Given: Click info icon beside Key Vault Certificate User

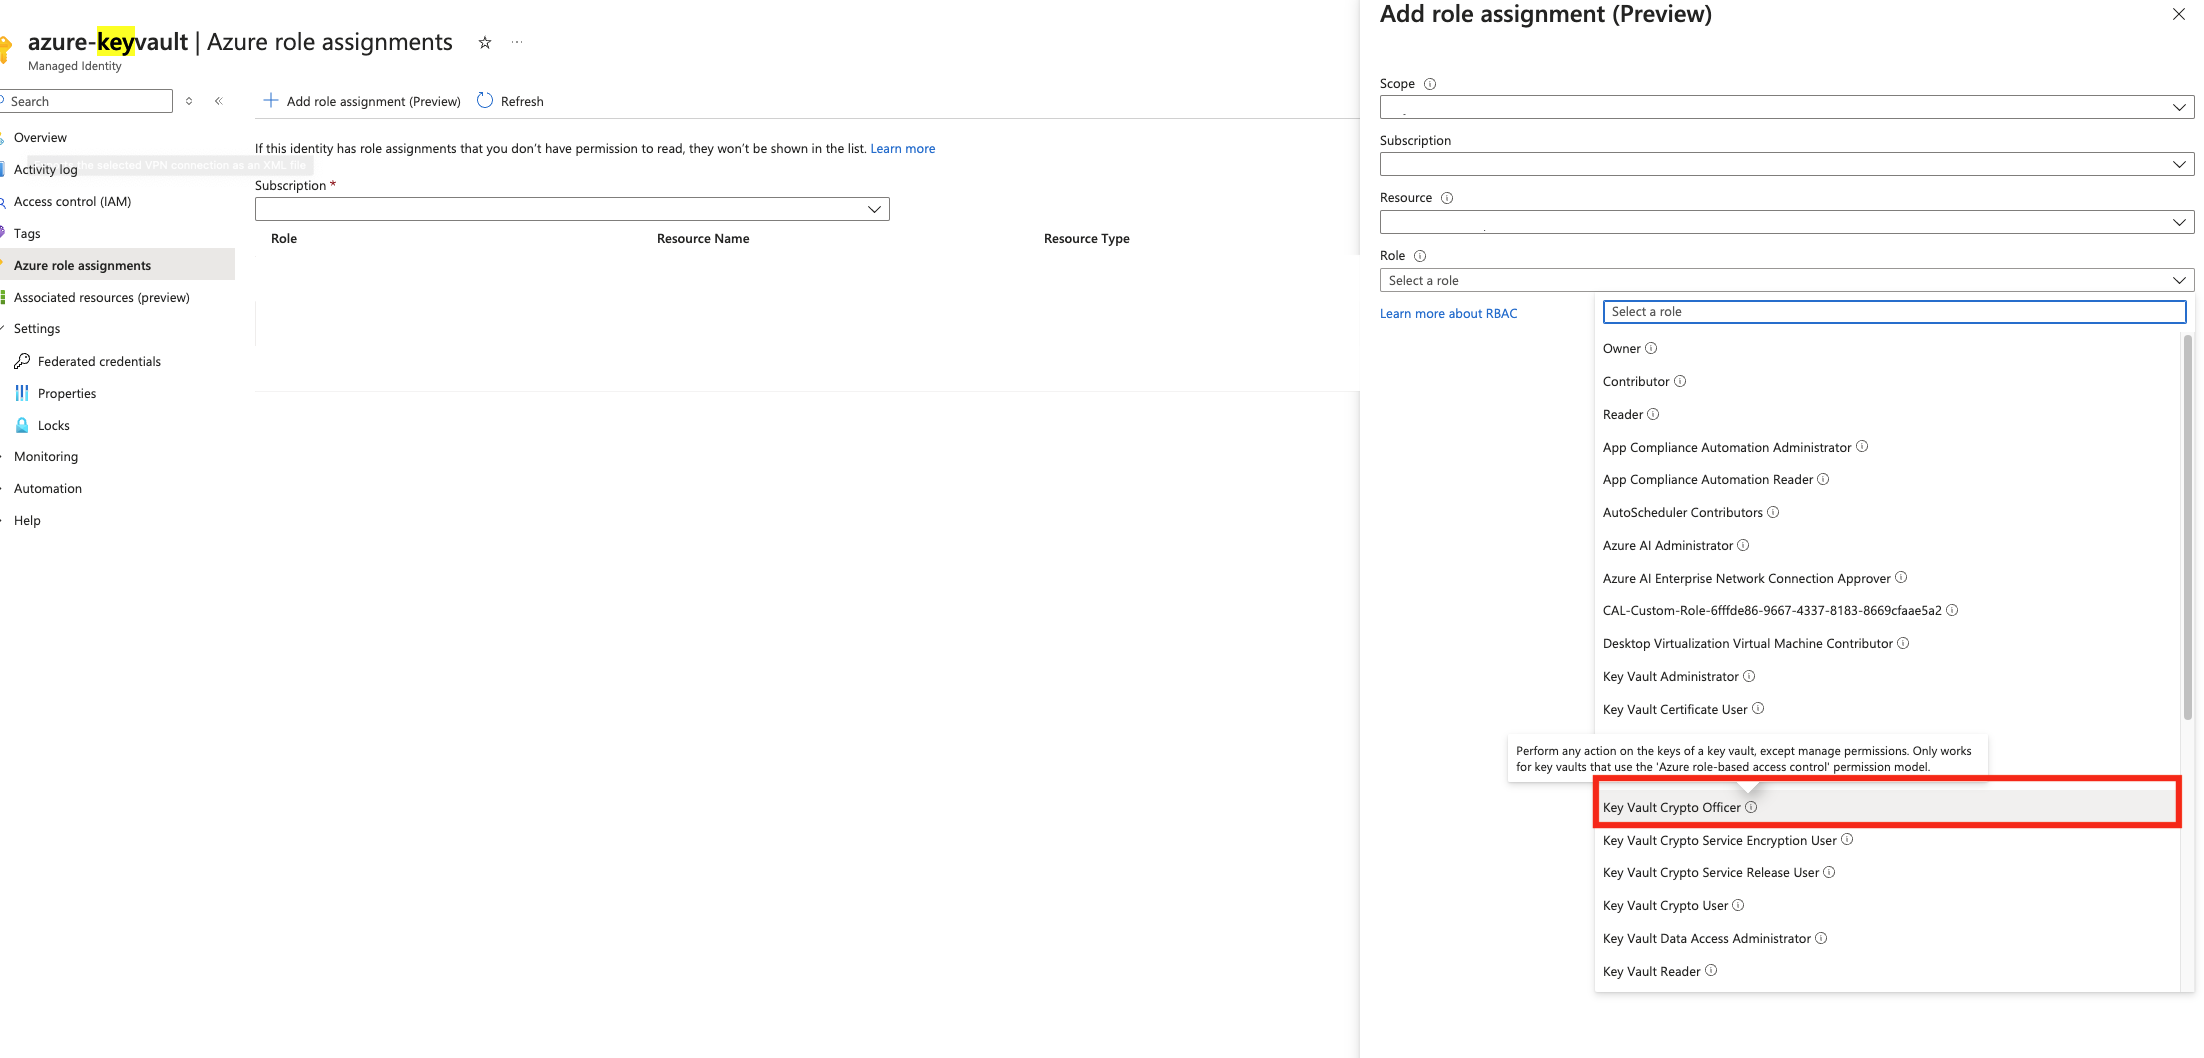Looking at the screenshot, I should pyautogui.click(x=1758, y=708).
